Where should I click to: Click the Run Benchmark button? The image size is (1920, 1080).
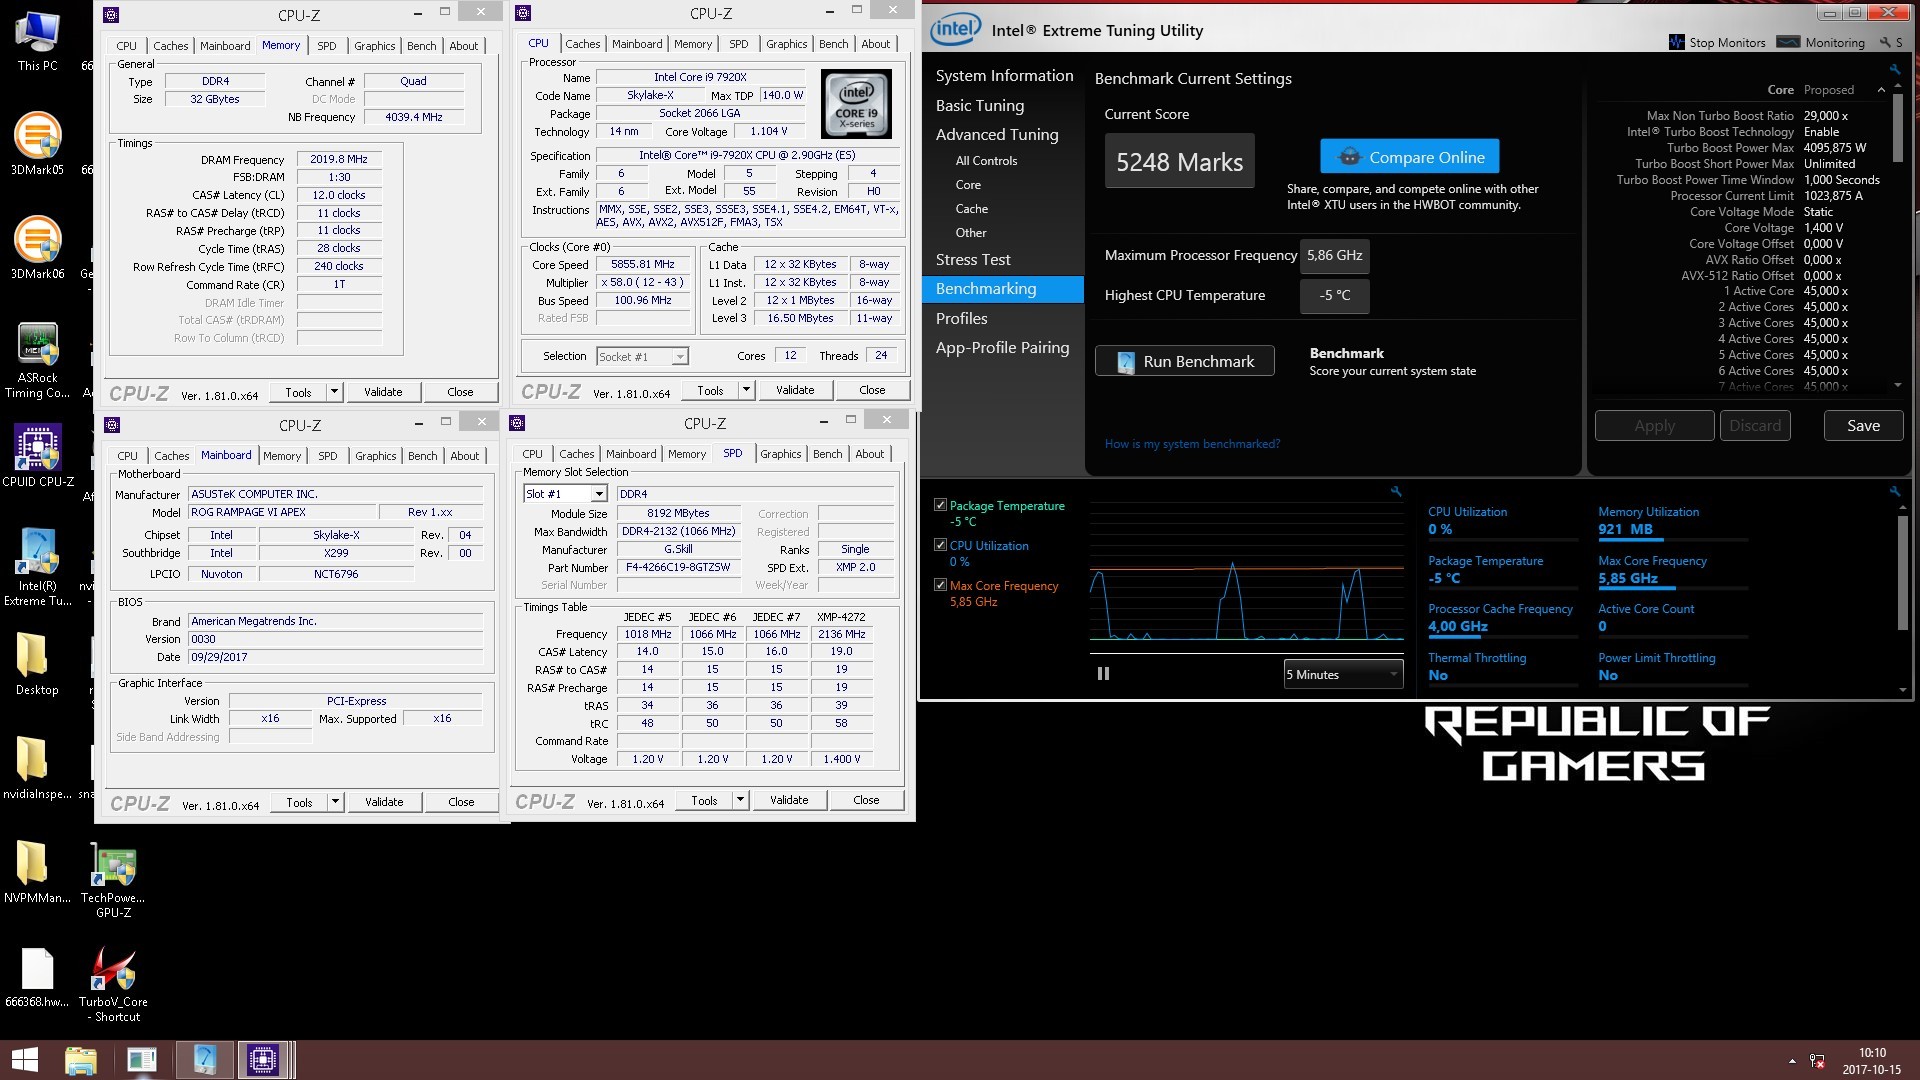tap(1184, 361)
